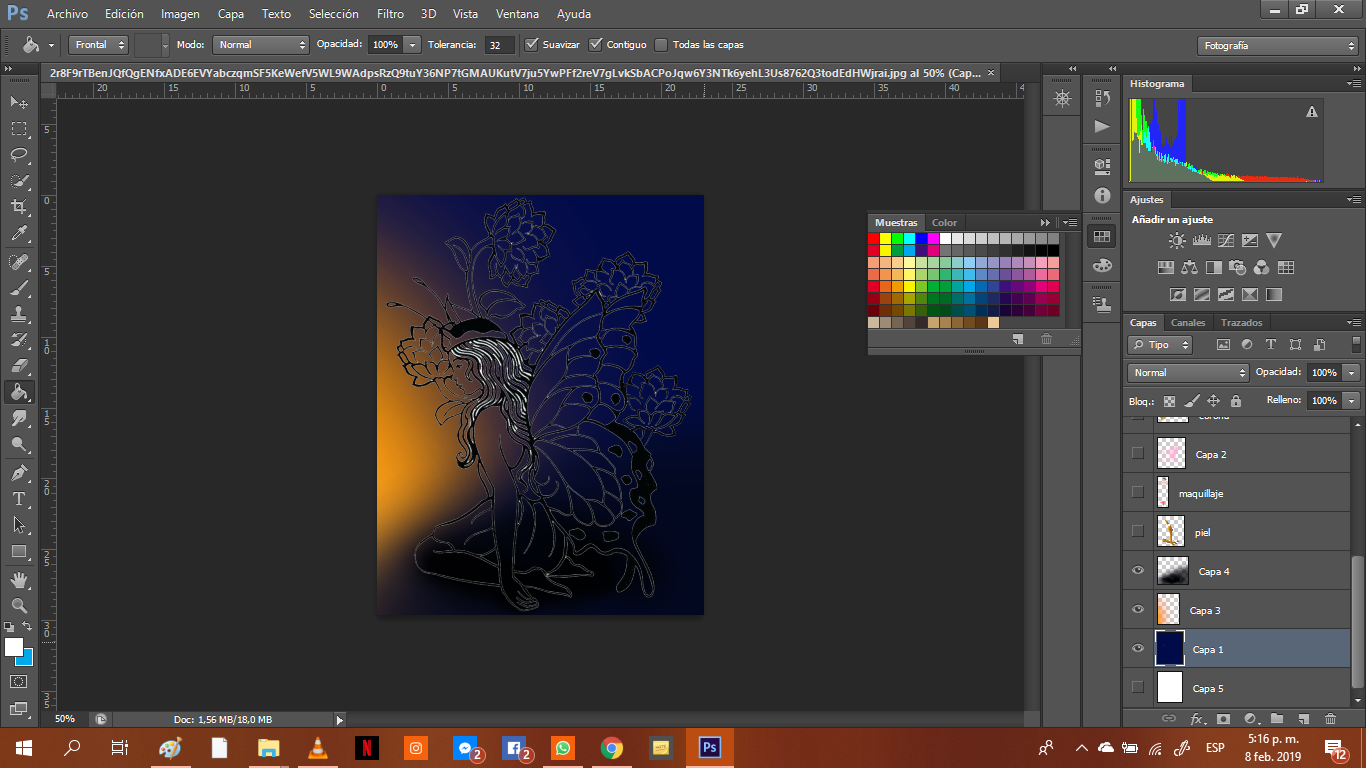Open the collapsed Actions panel icon

click(1102, 127)
